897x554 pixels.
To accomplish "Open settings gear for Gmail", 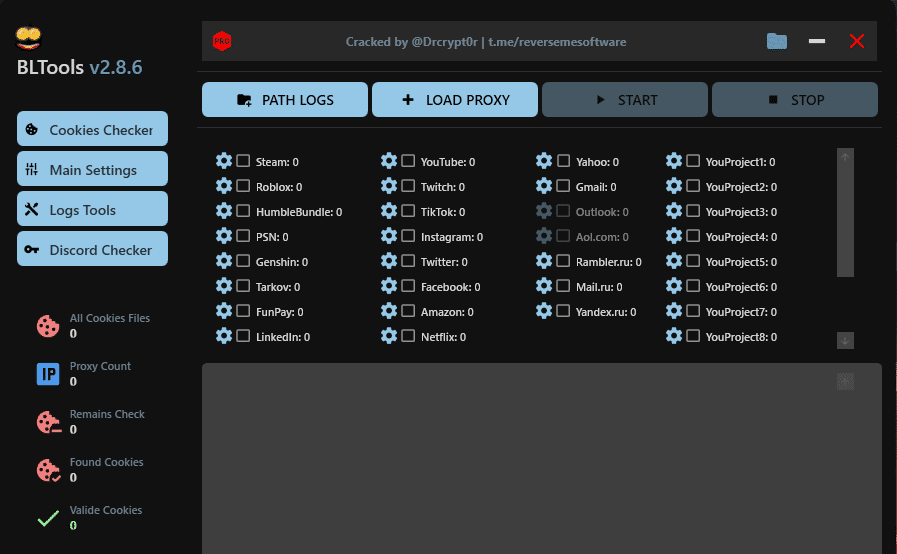I will click(x=544, y=186).
